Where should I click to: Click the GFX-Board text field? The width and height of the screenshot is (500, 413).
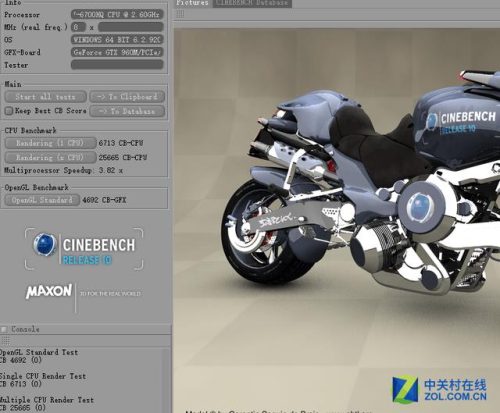point(117,52)
